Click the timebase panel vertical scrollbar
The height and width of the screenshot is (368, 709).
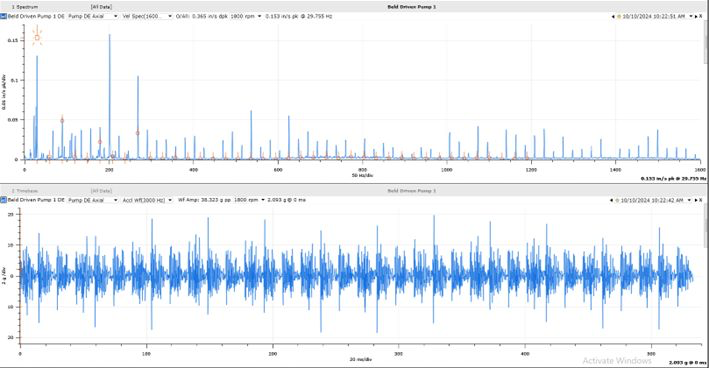(707, 226)
